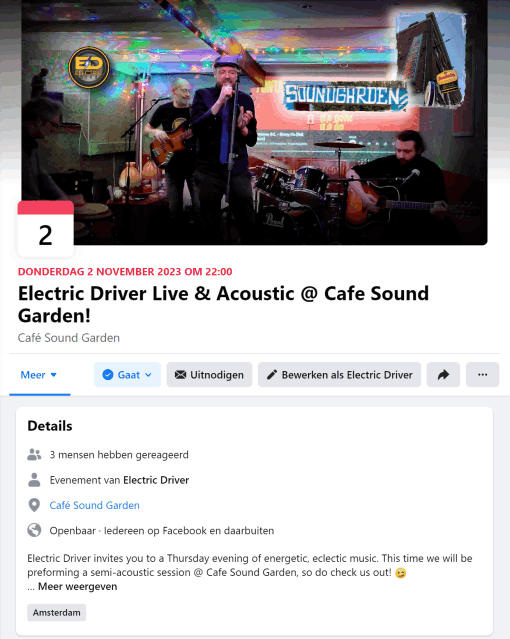Click the people icon beside responses count
Image resolution: width=510 pixels, height=639 pixels.
coord(34,454)
